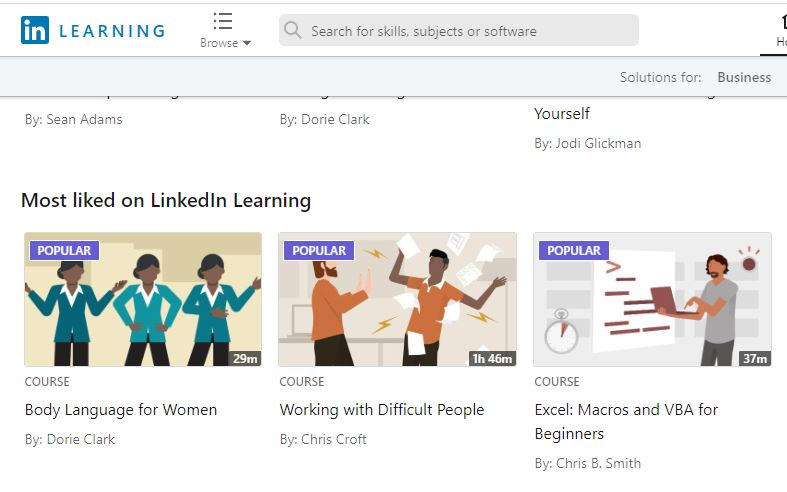Image resolution: width=787 pixels, height=492 pixels.
Task: Open the Body Language for Women title
Action: (121, 410)
